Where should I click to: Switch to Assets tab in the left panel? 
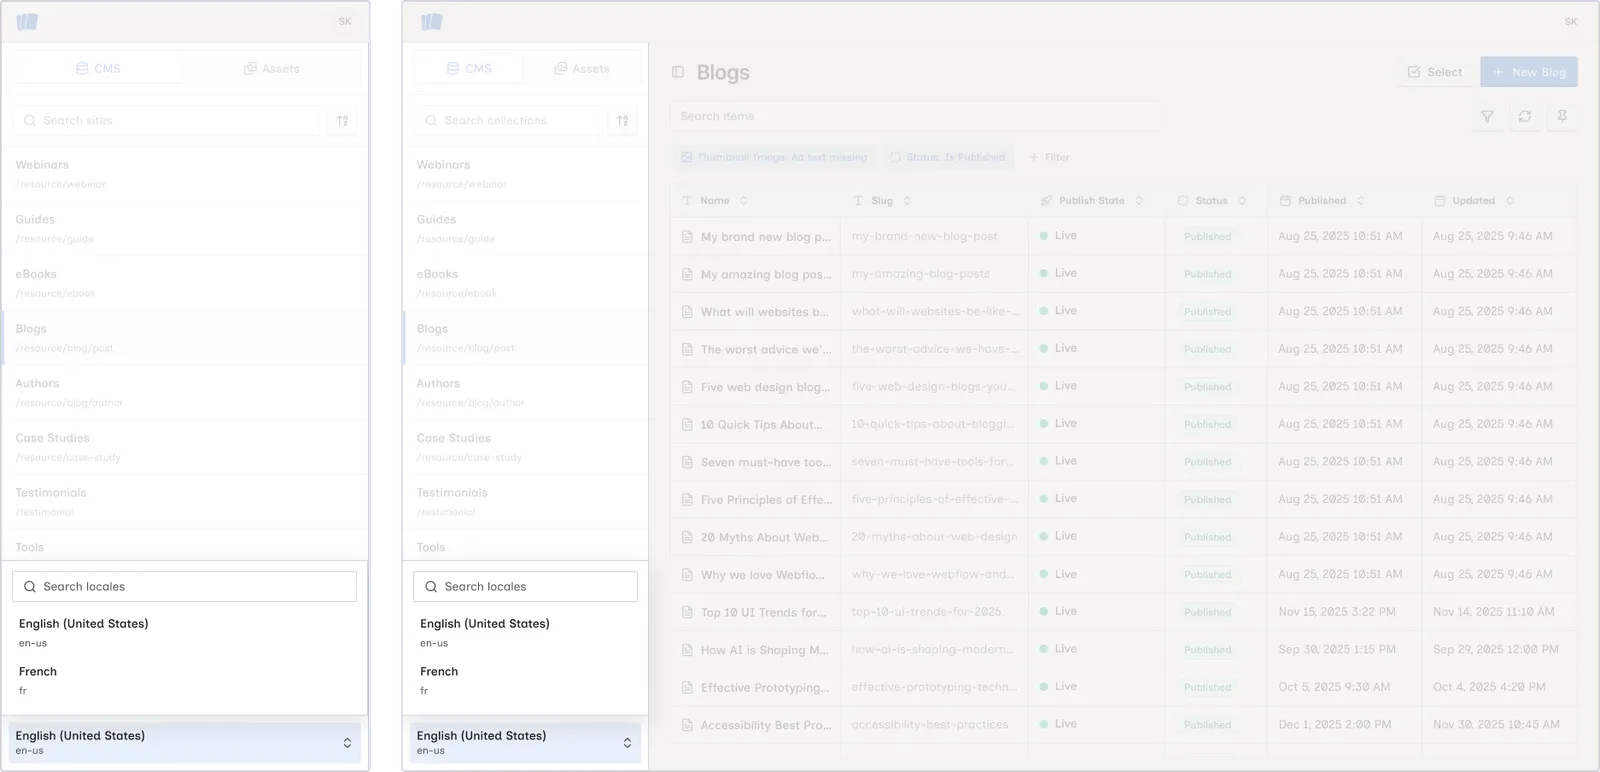[x=272, y=69]
